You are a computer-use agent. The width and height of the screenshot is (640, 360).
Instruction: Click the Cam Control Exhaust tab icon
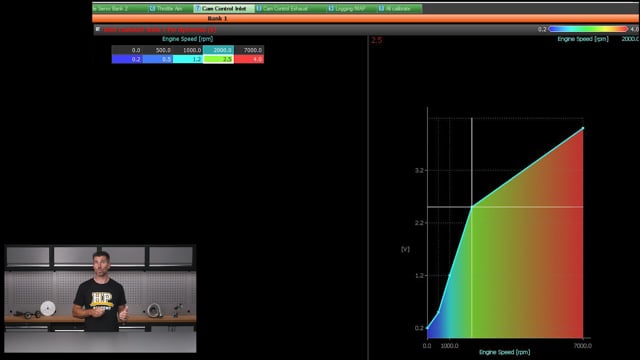tap(259, 8)
